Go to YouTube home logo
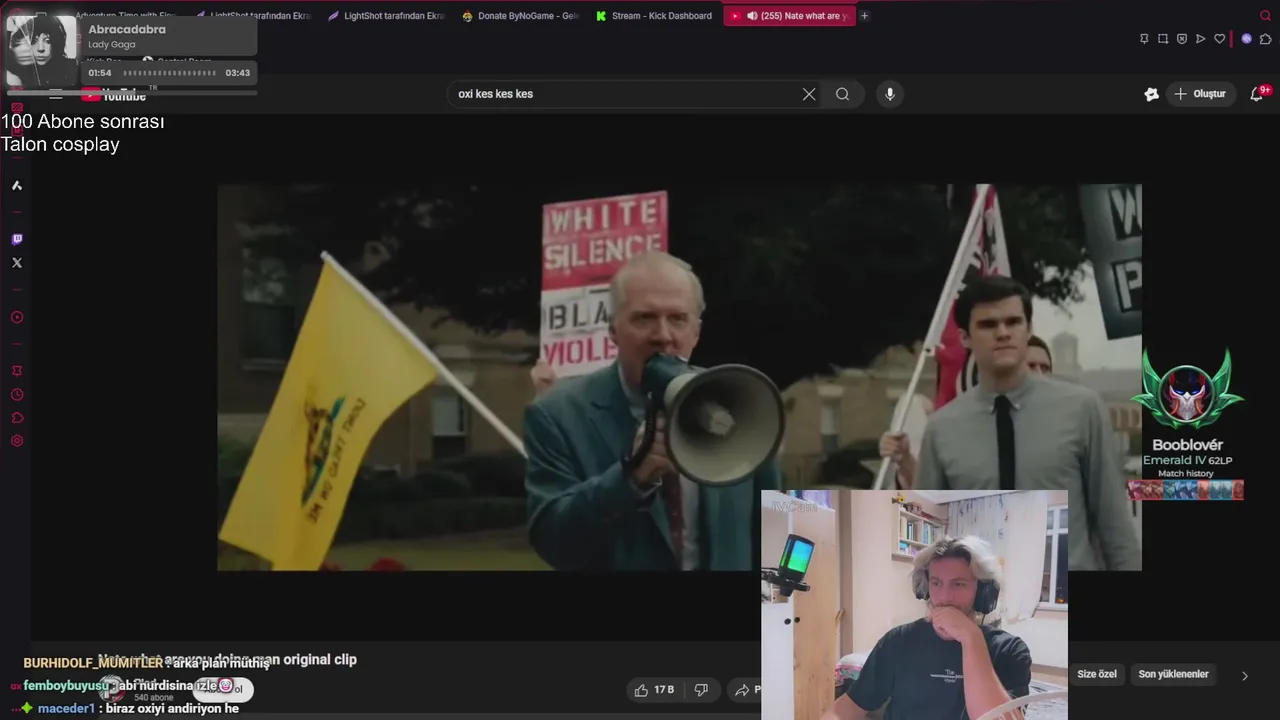Viewport: 1280px width, 720px height. coord(113,95)
